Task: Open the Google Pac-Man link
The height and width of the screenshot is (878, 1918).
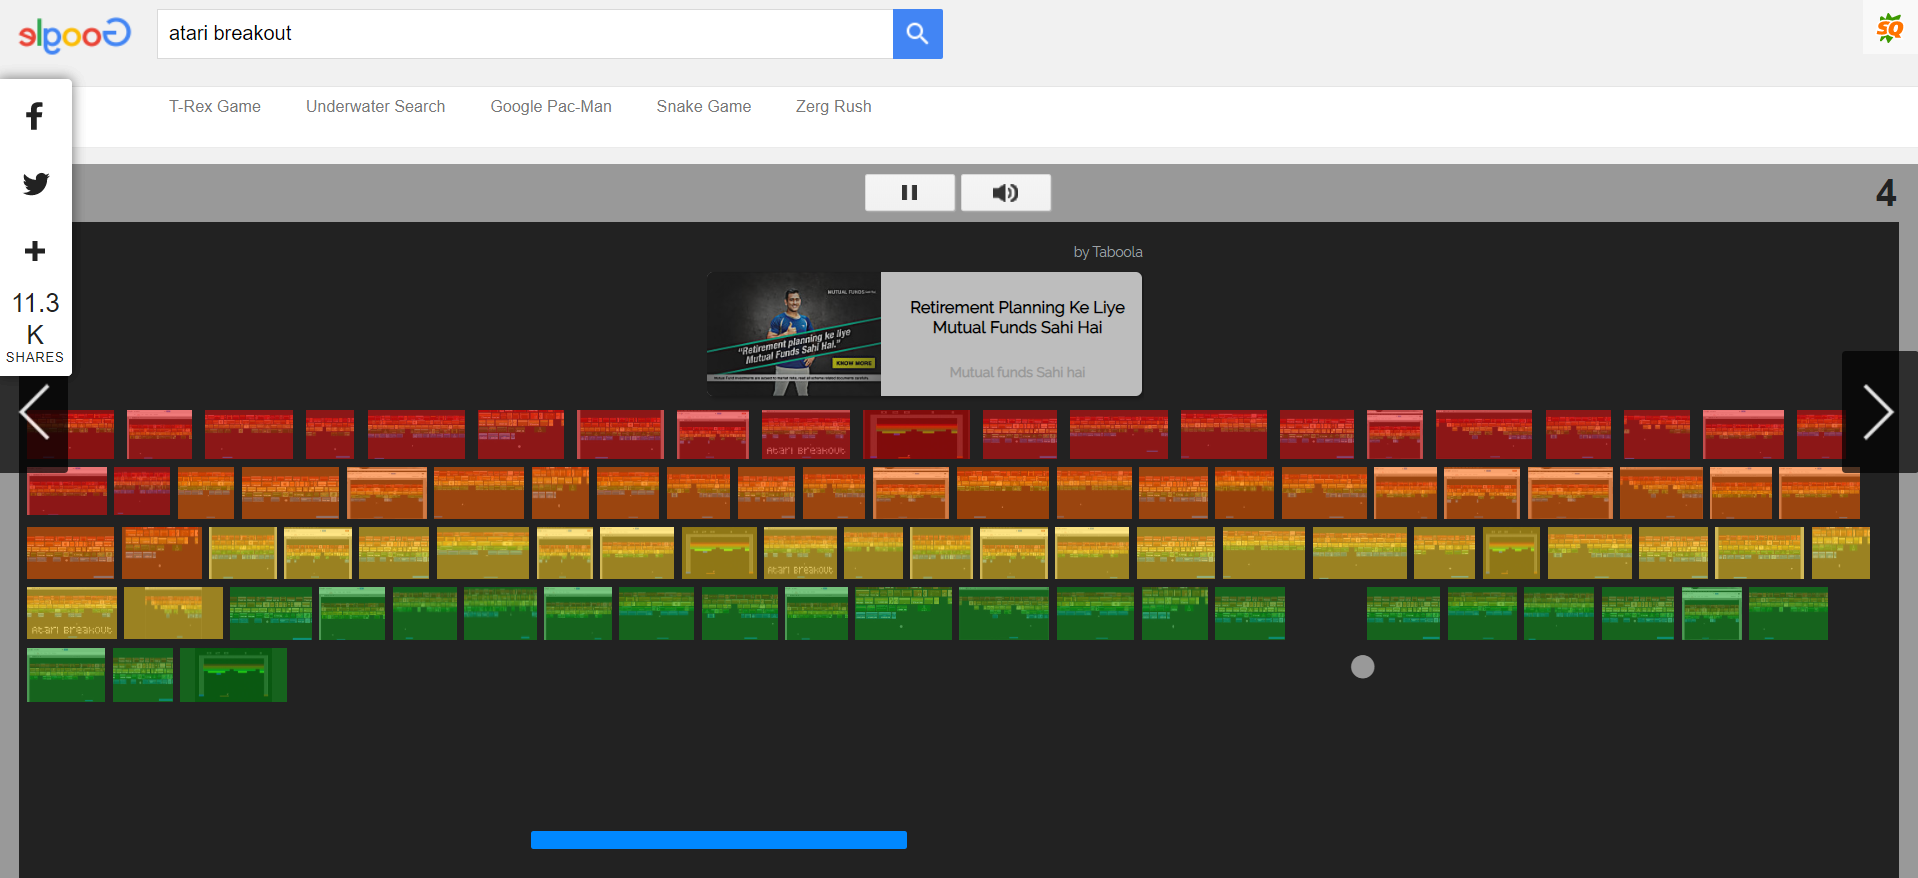Action: pyautogui.click(x=551, y=106)
